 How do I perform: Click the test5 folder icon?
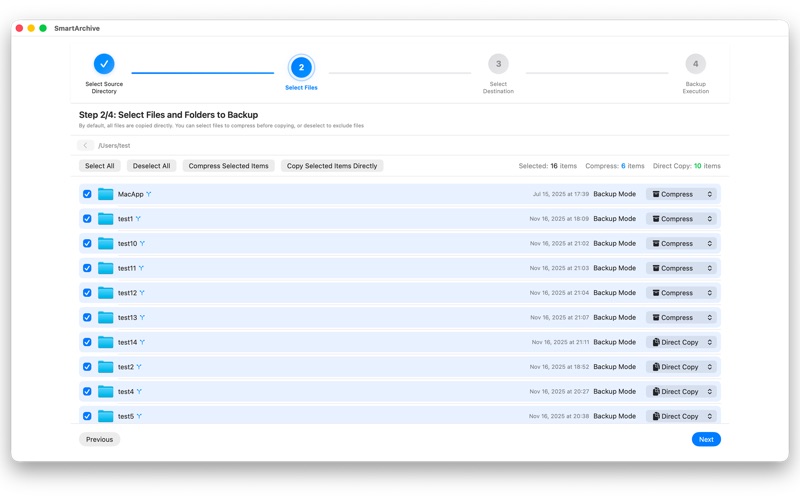pyautogui.click(x=106, y=416)
